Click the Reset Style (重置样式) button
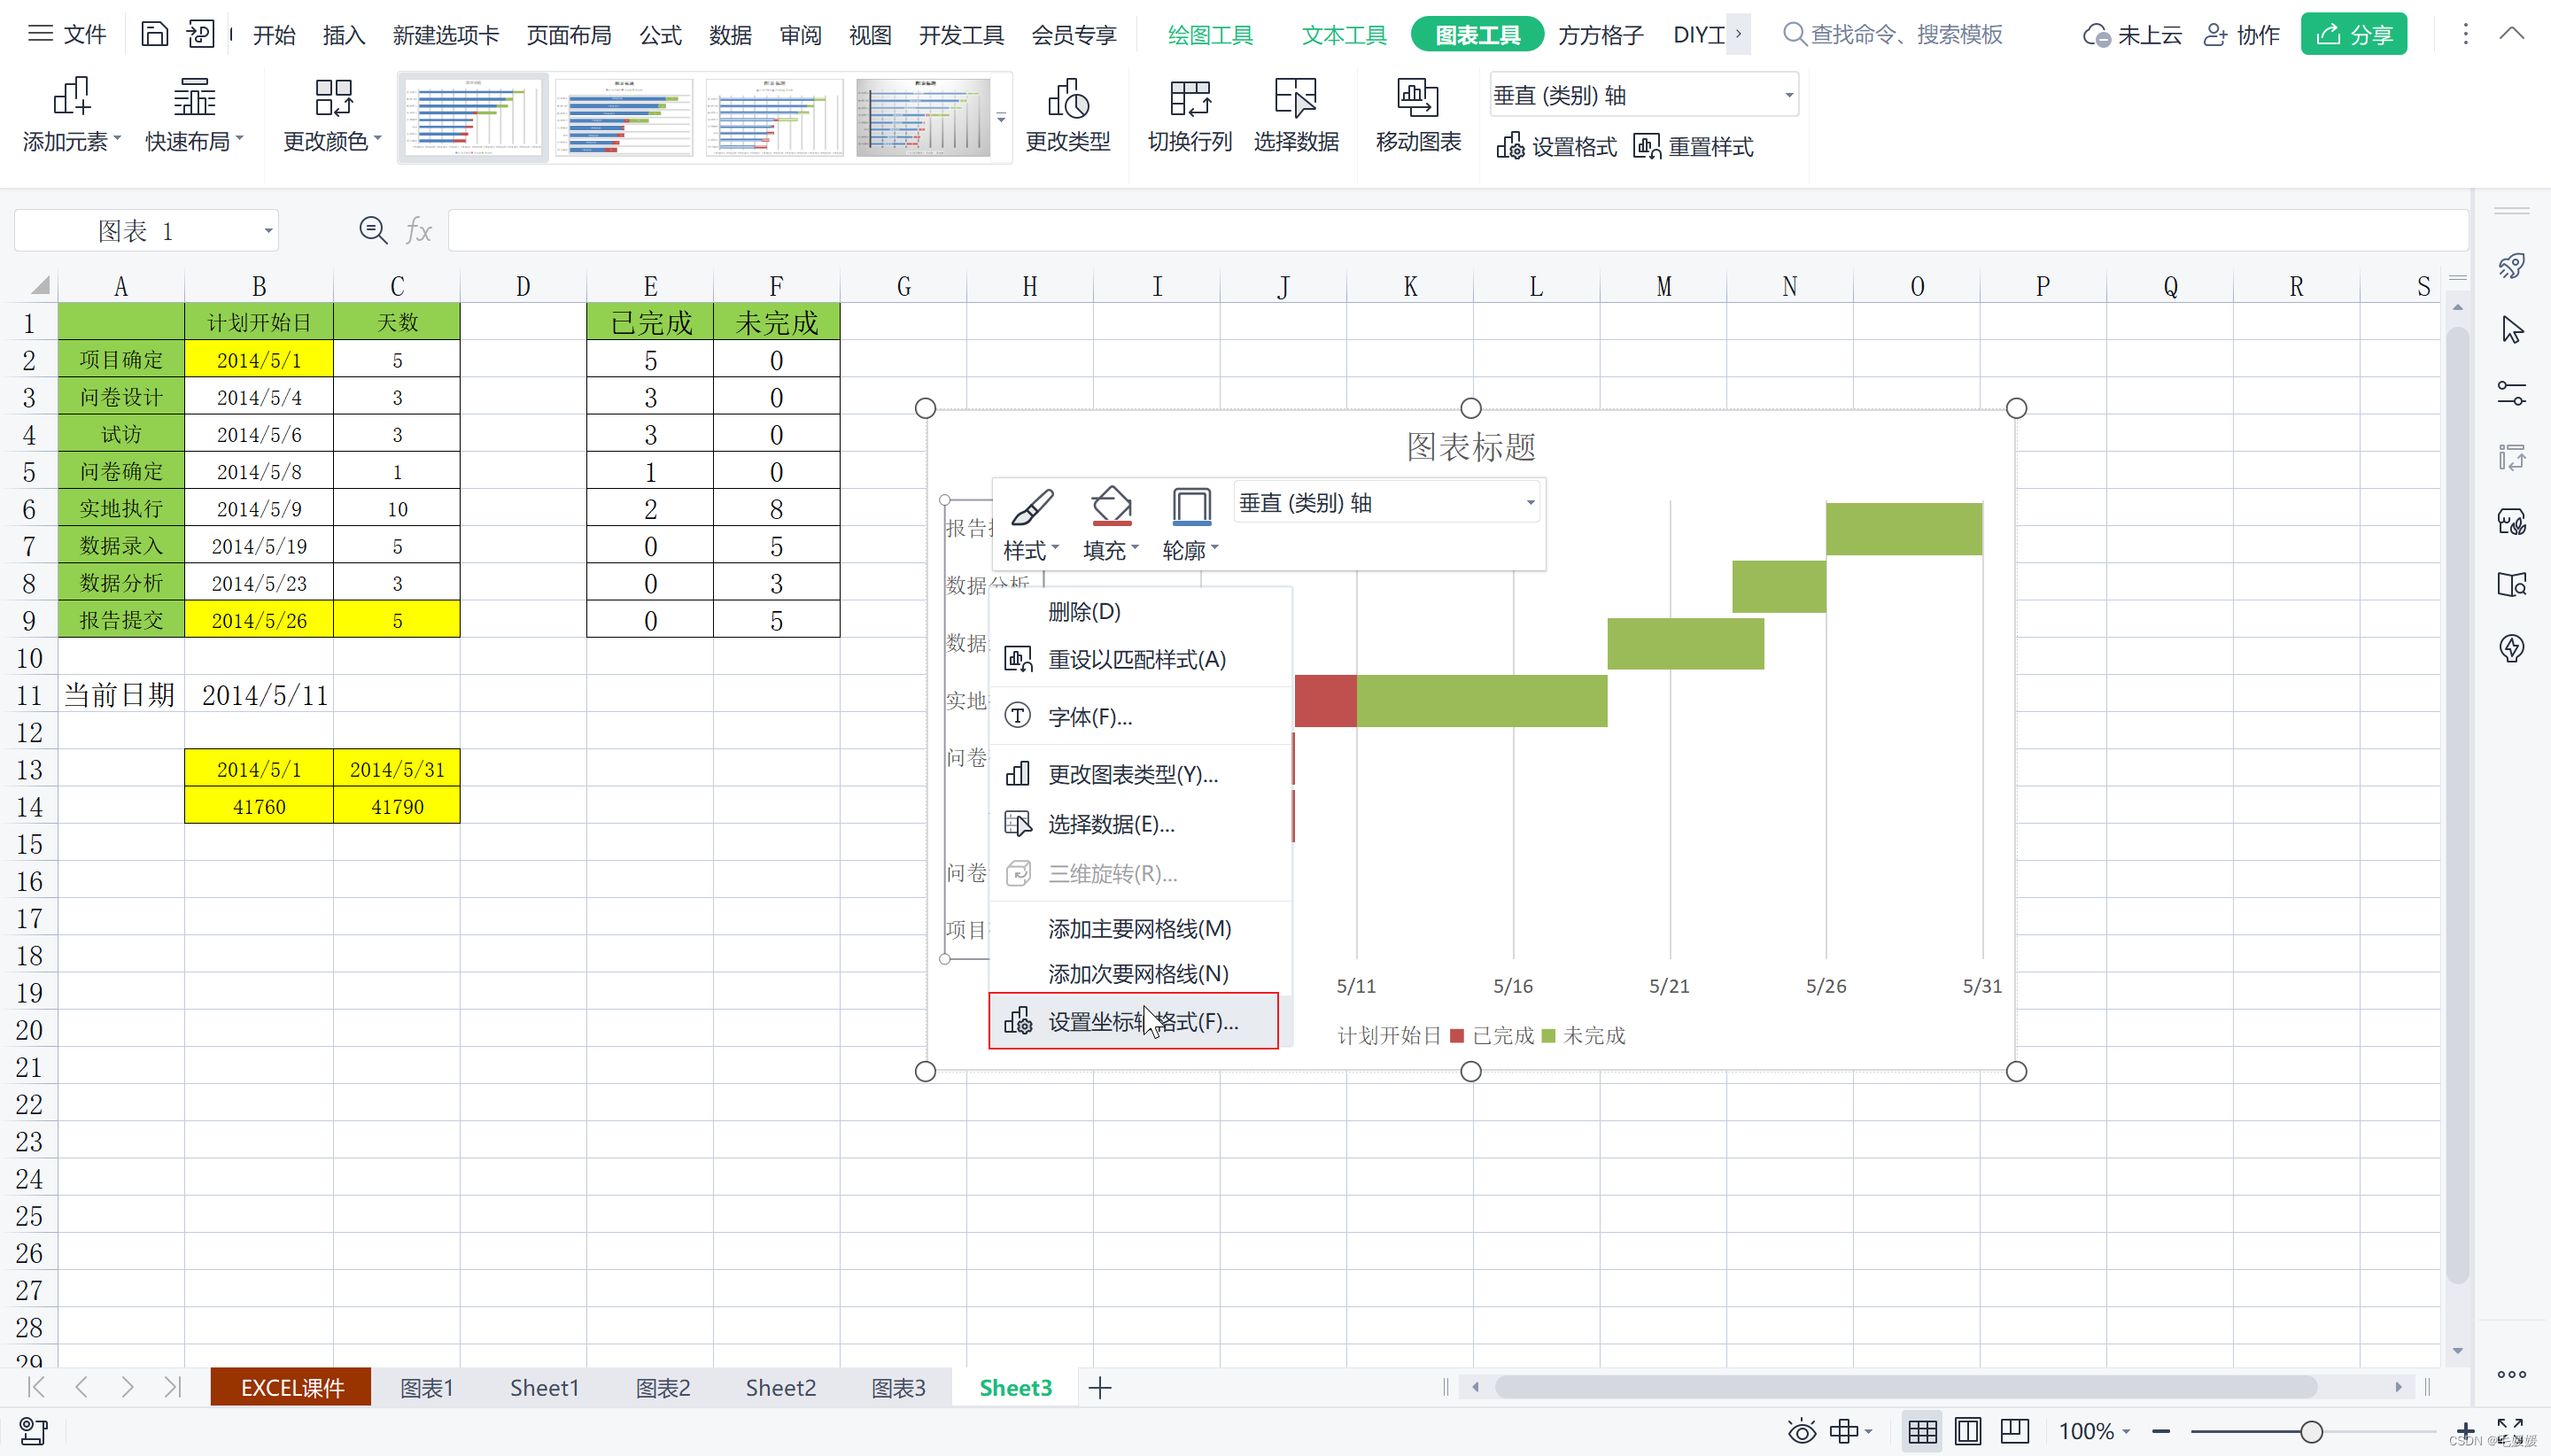2551x1456 pixels. (x=1693, y=147)
